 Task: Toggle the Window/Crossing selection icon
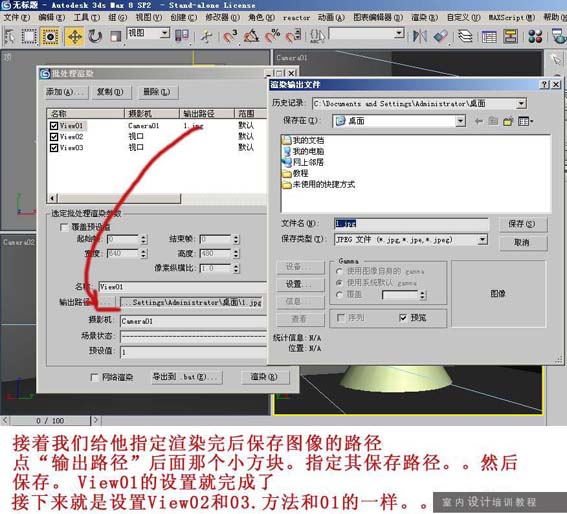50,37
